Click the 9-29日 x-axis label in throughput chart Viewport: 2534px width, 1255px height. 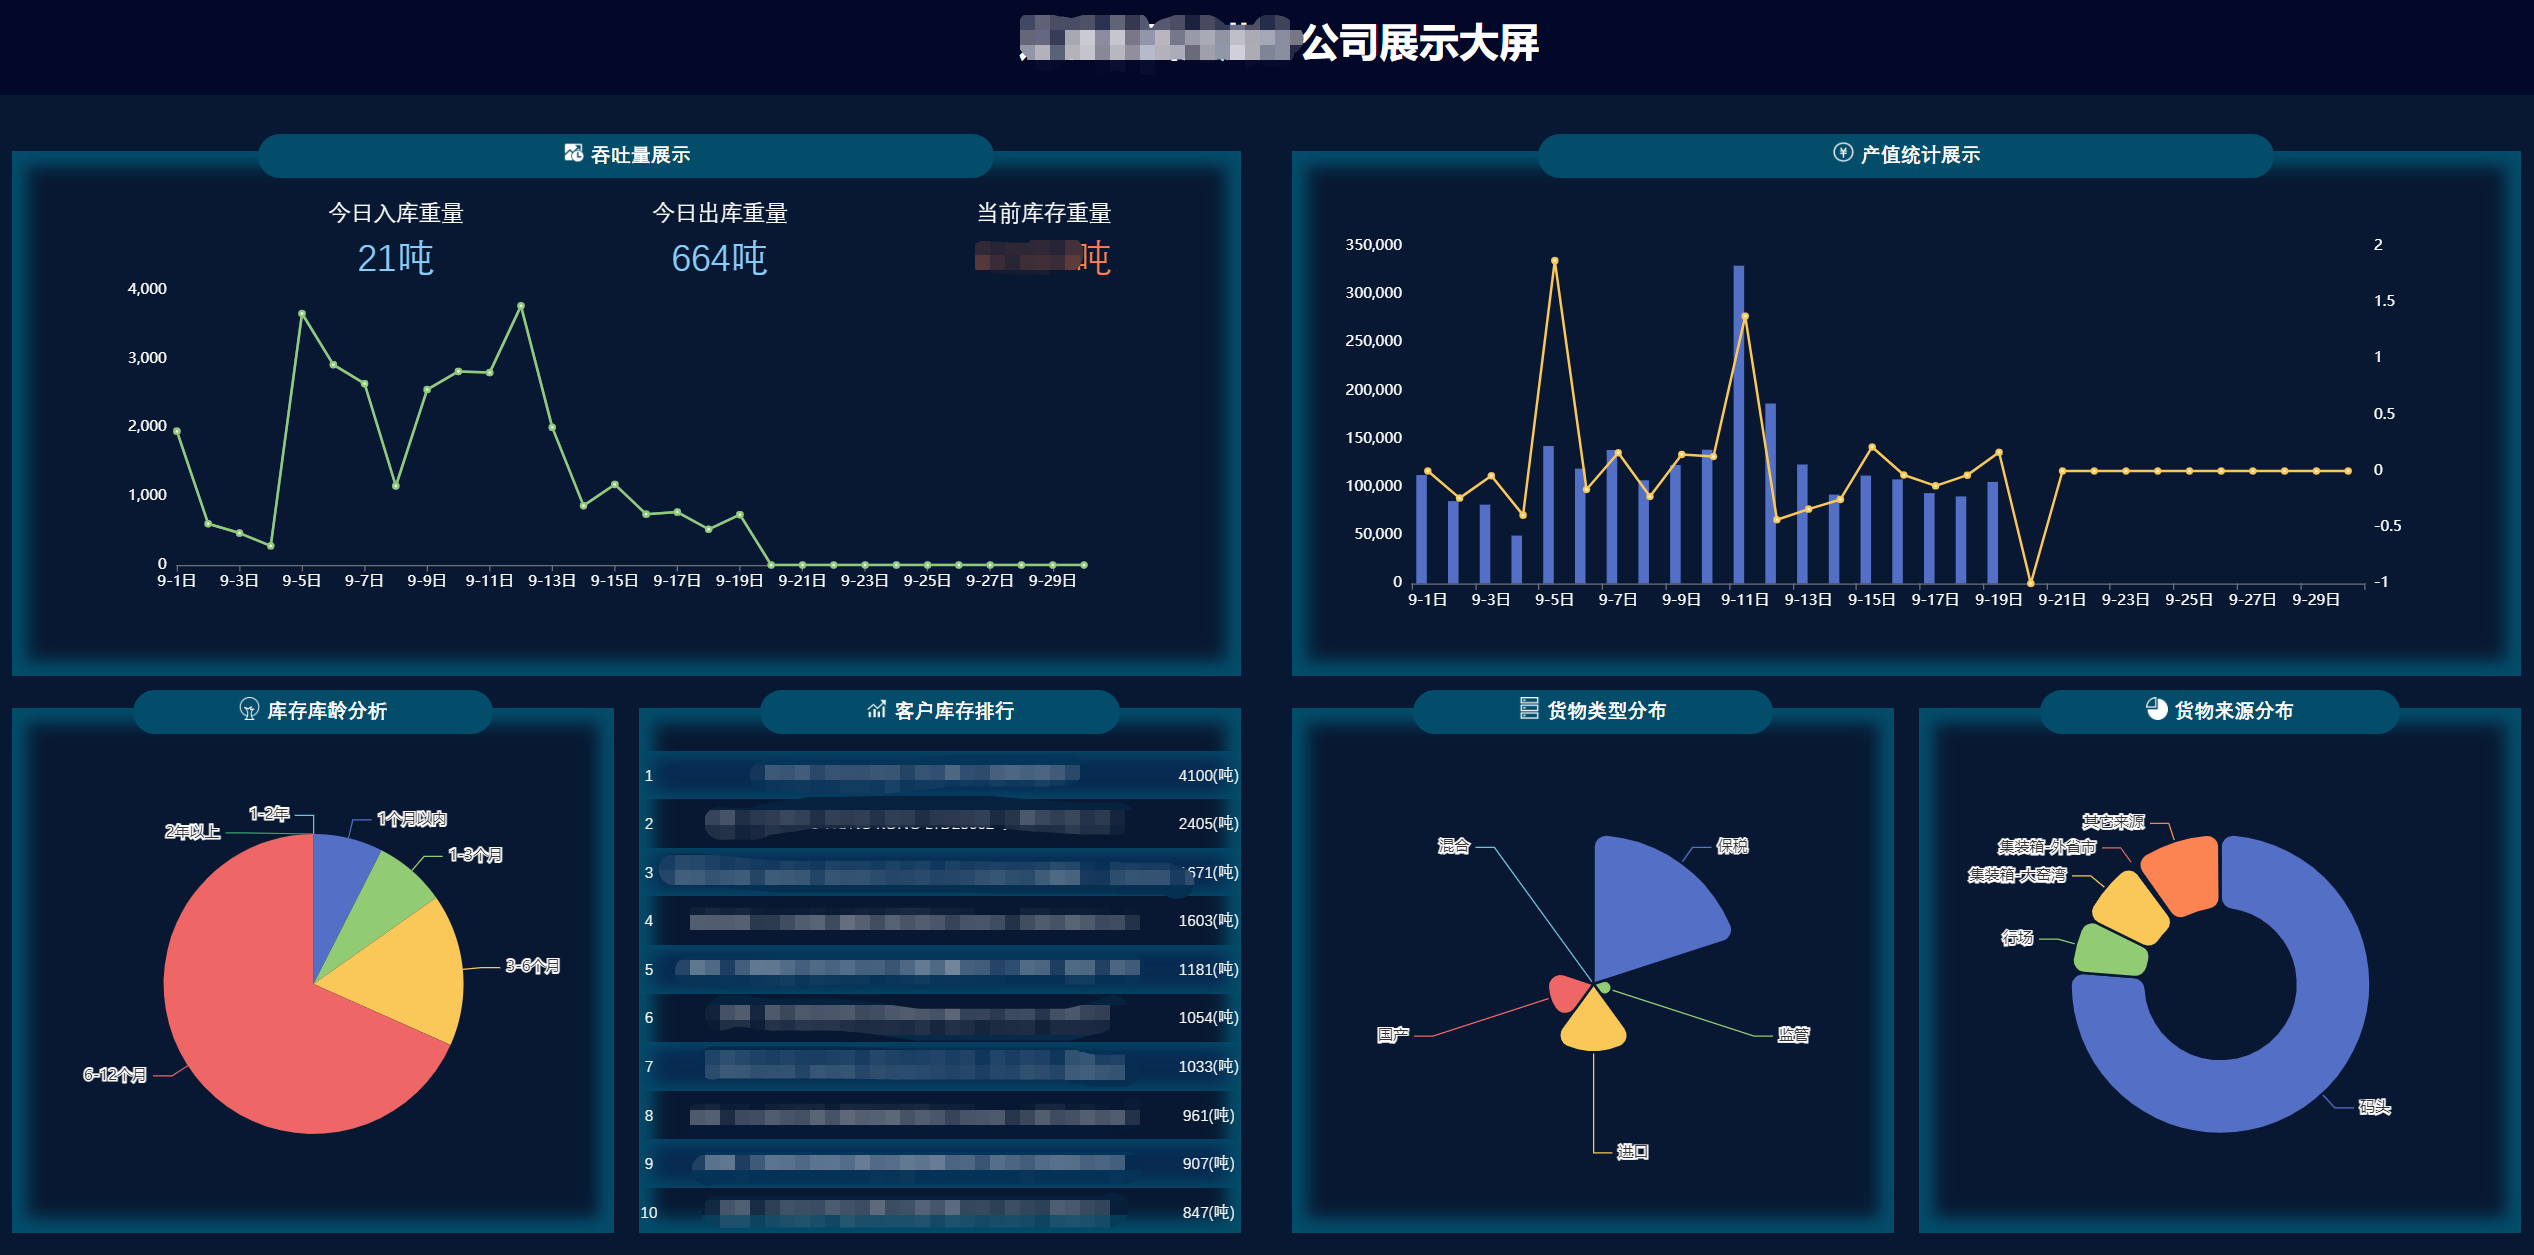[1052, 581]
